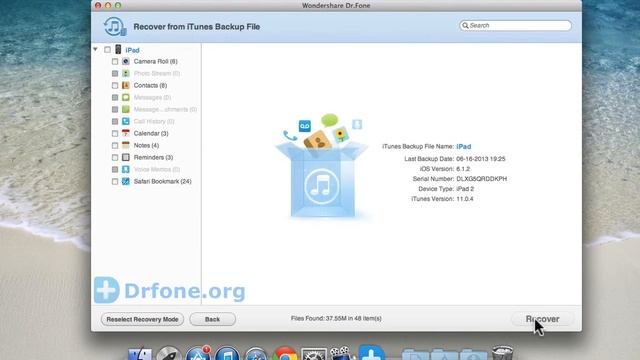Click the Voice Memos icon
The width and height of the screenshot is (640, 360).
(126, 169)
